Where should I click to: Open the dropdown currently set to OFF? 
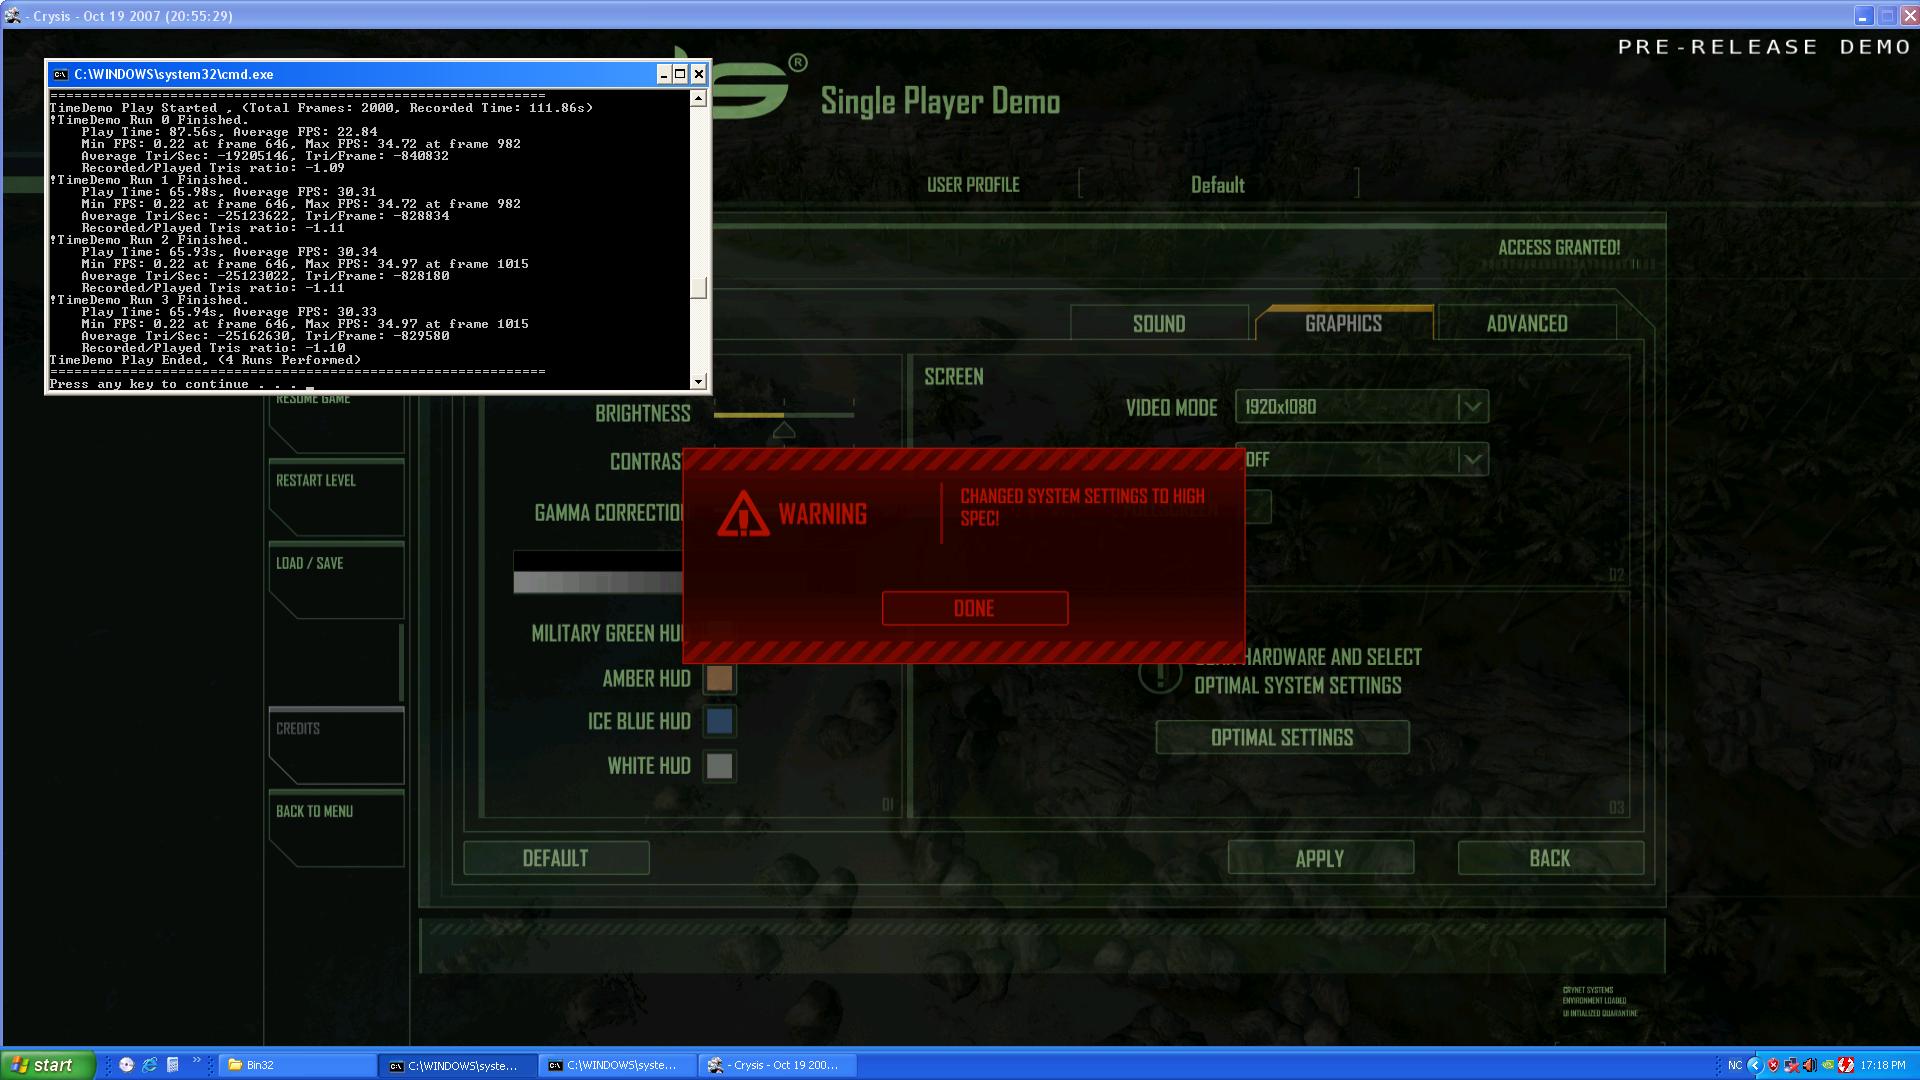(1362, 459)
